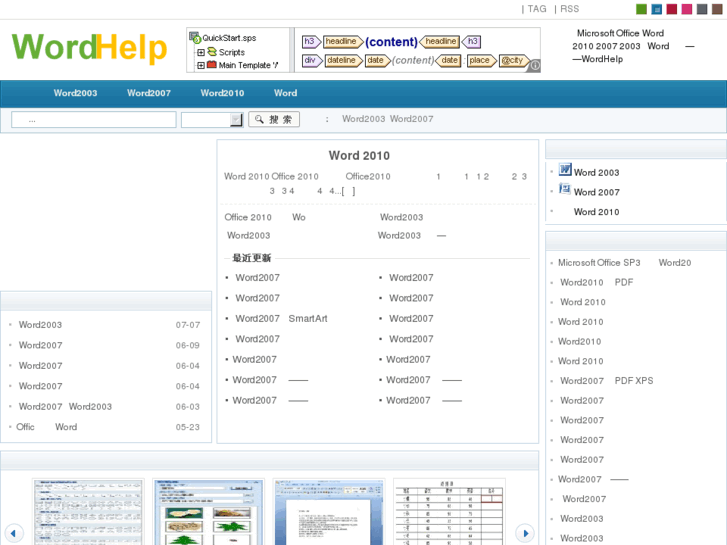
Task: Expand the Scripts node in banner tree
Action: [201, 52]
